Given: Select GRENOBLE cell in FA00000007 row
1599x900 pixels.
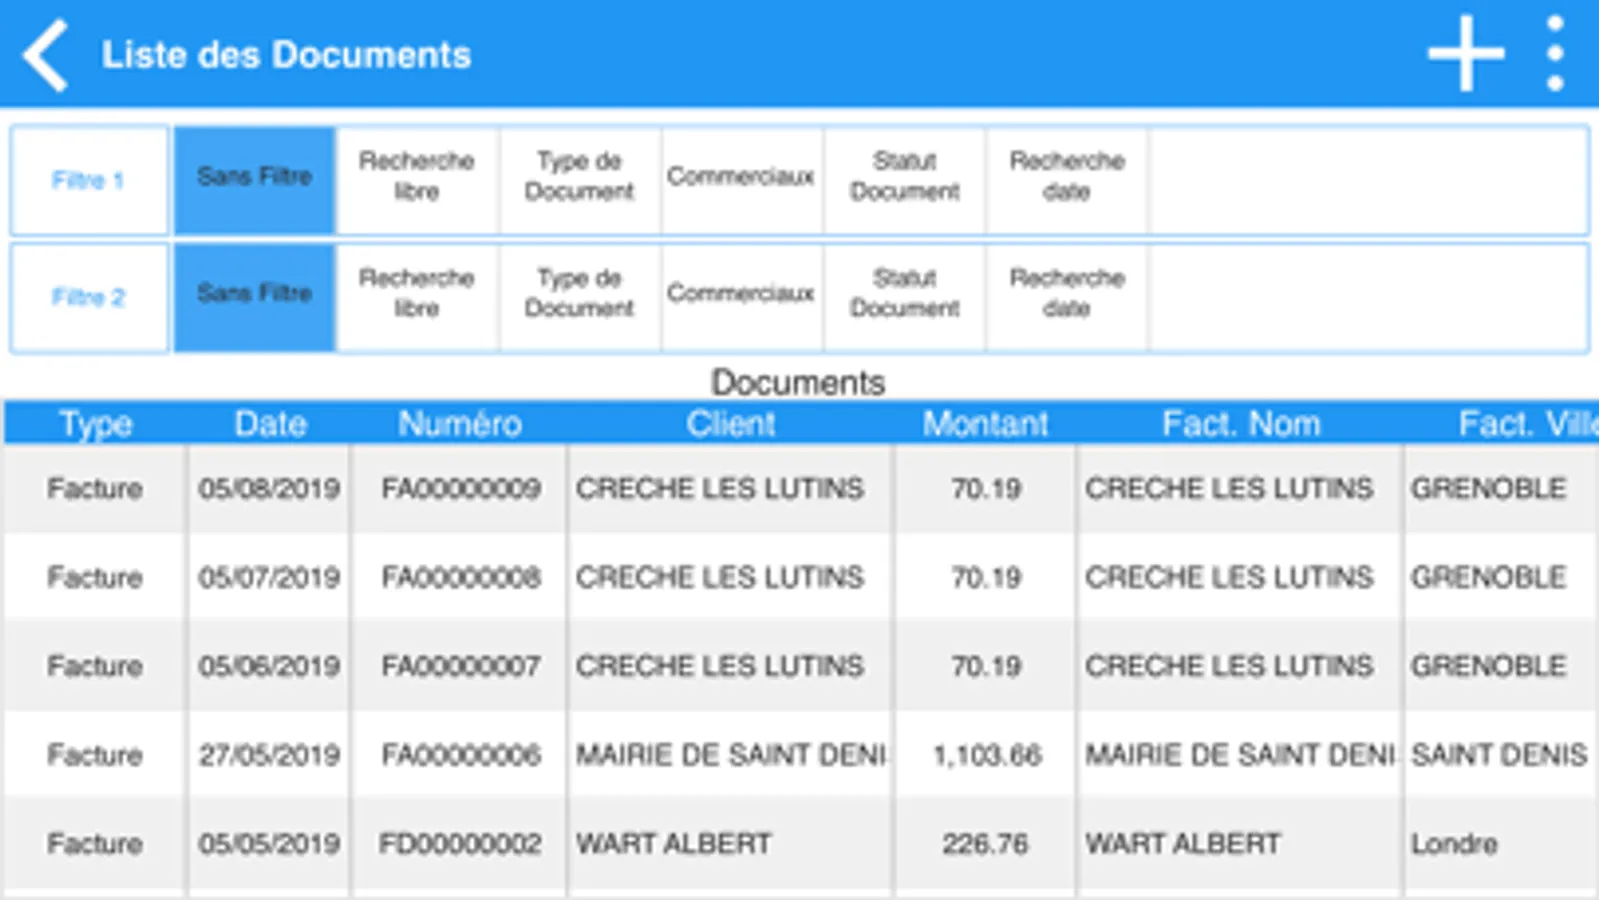Looking at the screenshot, I should click(x=1502, y=666).
